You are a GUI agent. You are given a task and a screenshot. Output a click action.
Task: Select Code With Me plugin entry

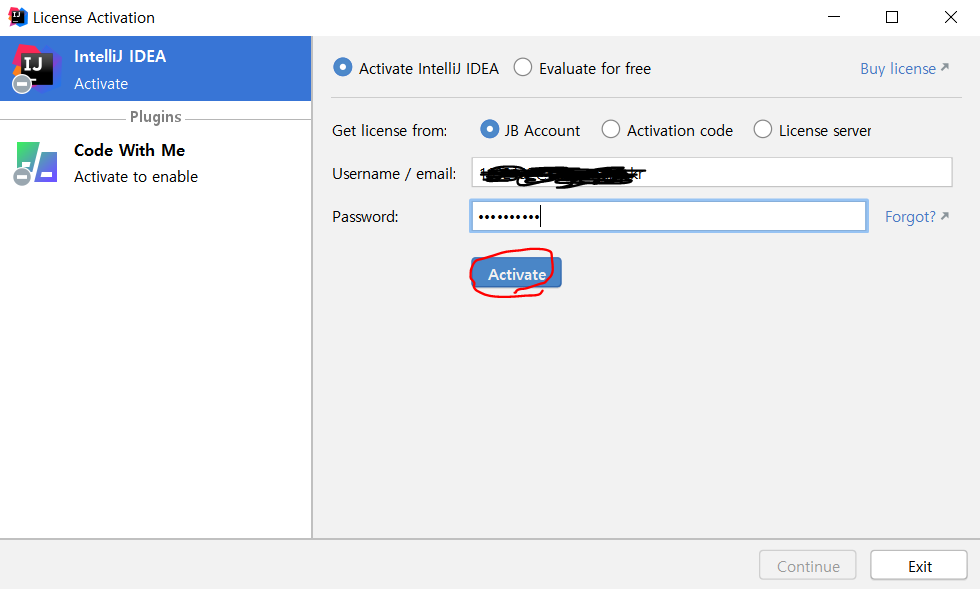point(156,163)
